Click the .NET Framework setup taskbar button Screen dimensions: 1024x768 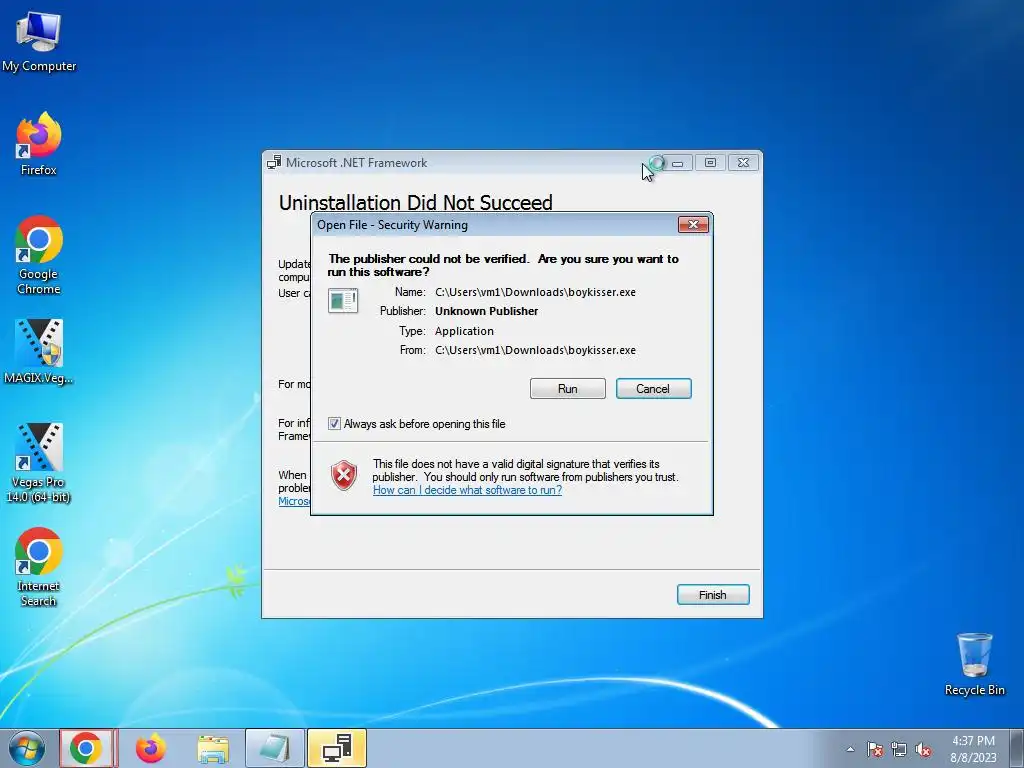tap(336, 748)
